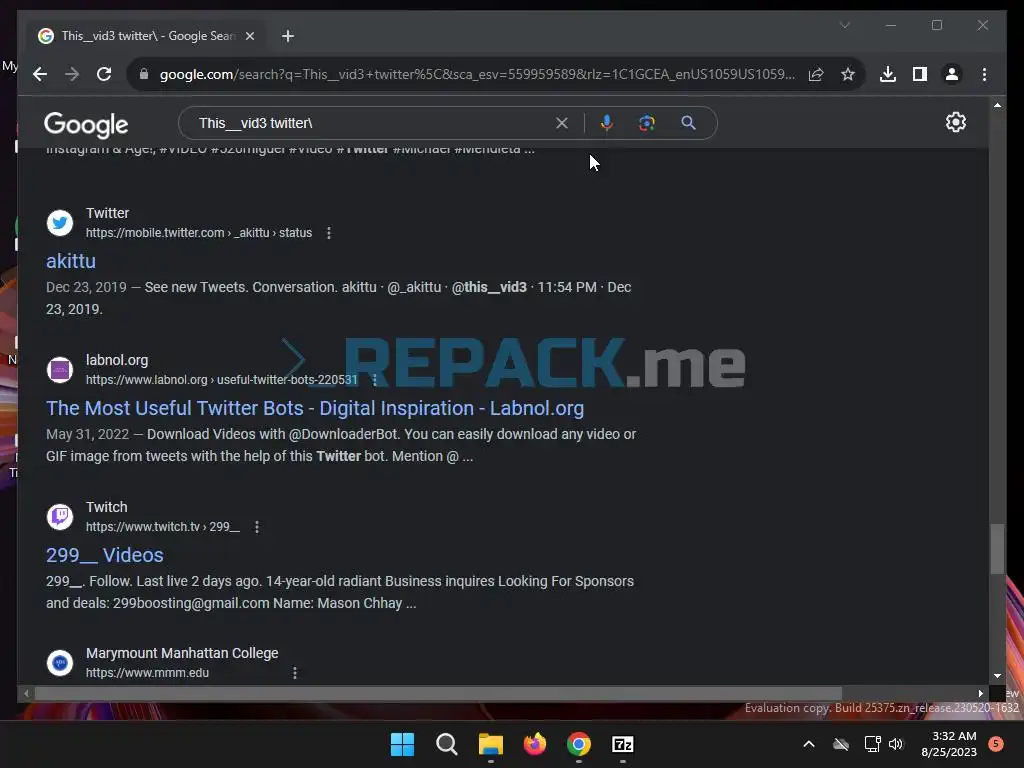Image resolution: width=1024 pixels, height=768 pixels.
Task: Click the Twitch site name label
Action: pos(106,507)
